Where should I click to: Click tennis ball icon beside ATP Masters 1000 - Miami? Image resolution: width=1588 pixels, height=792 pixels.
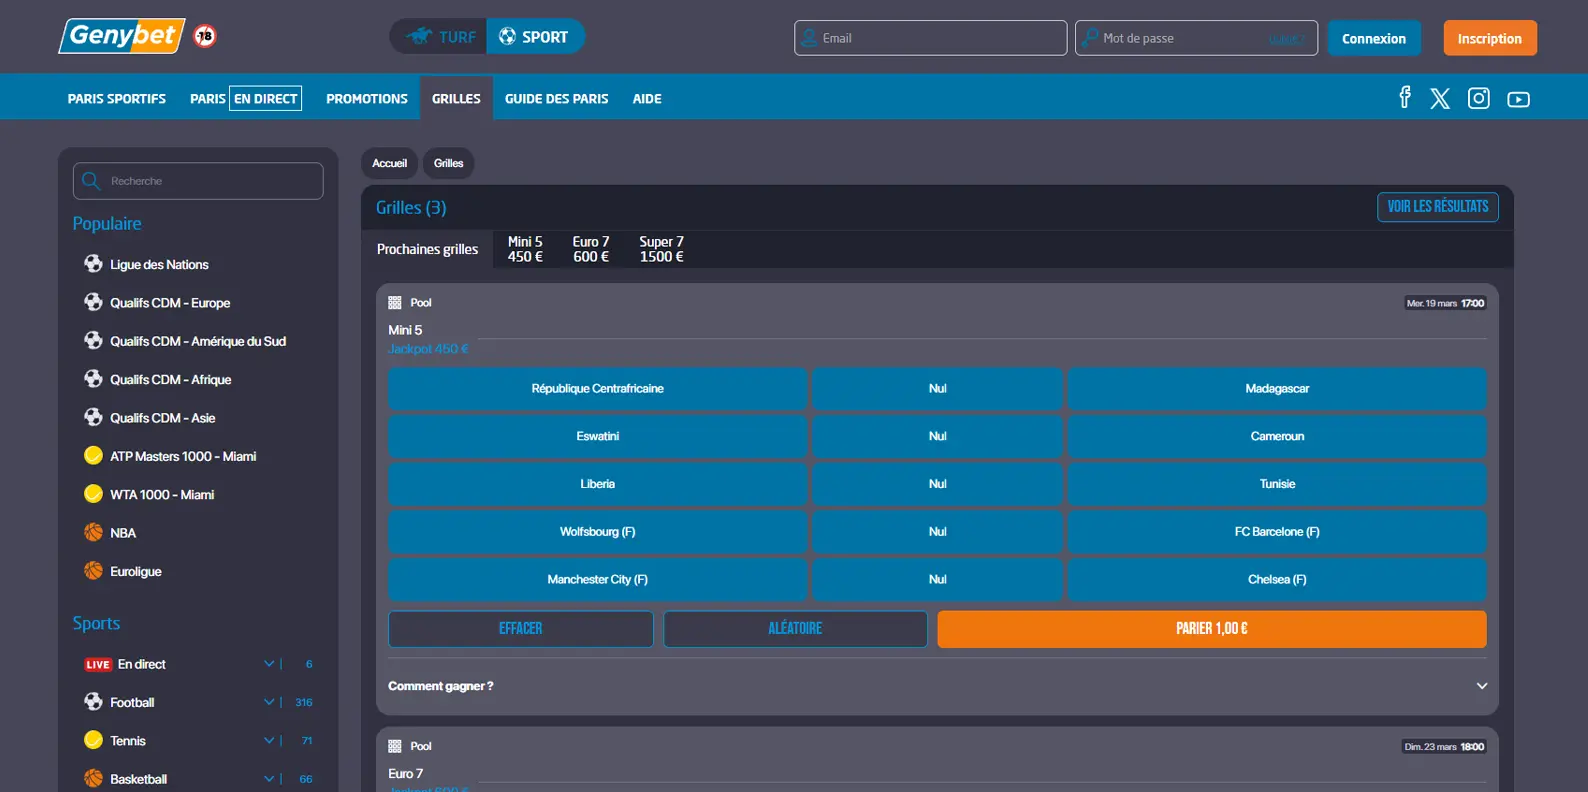(93, 456)
